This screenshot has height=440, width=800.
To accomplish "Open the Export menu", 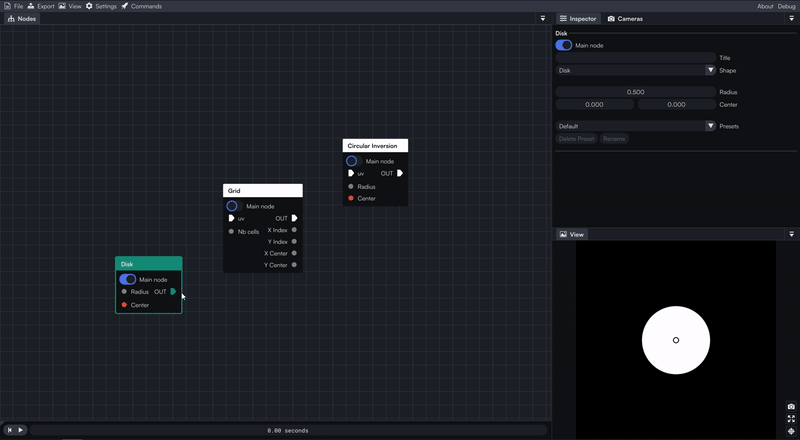I will (x=41, y=6).
